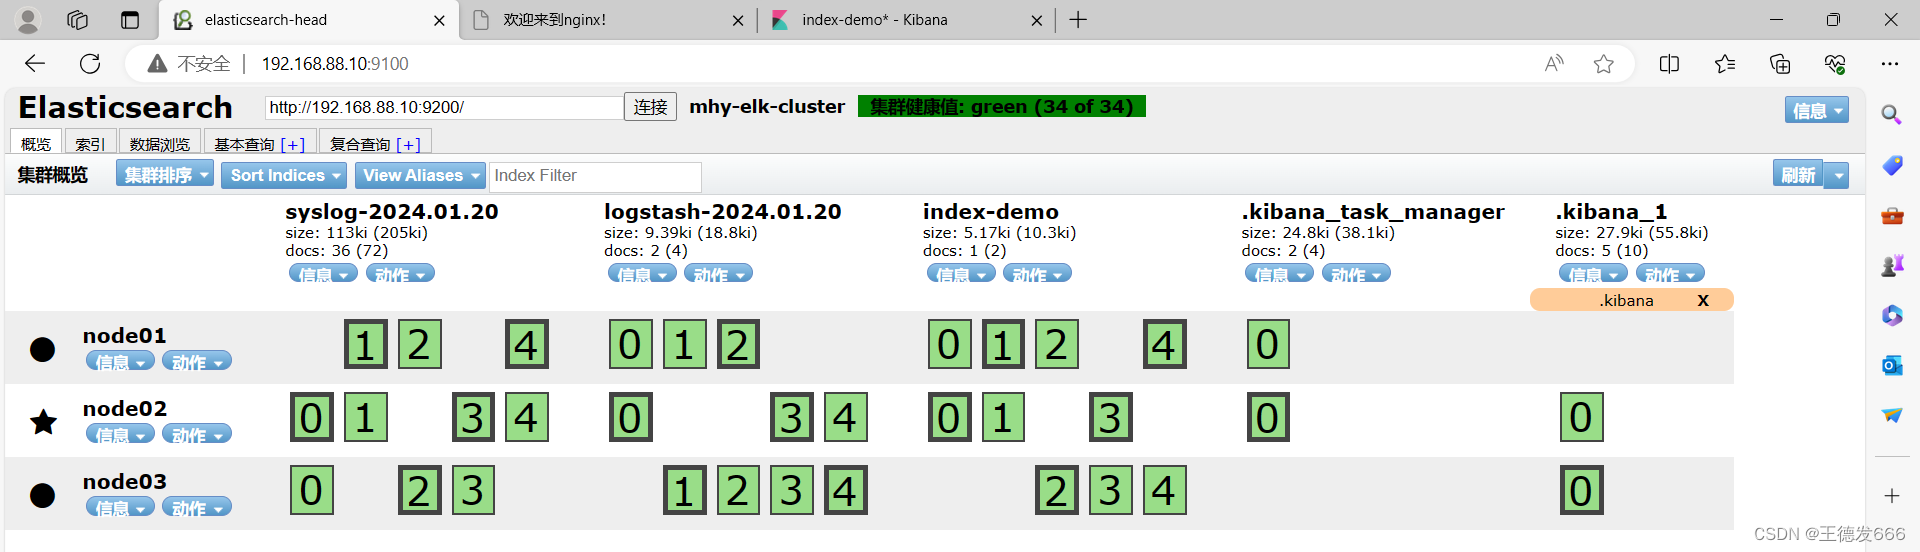Open 动作 dropdown for node02

(x=197, y=434)
